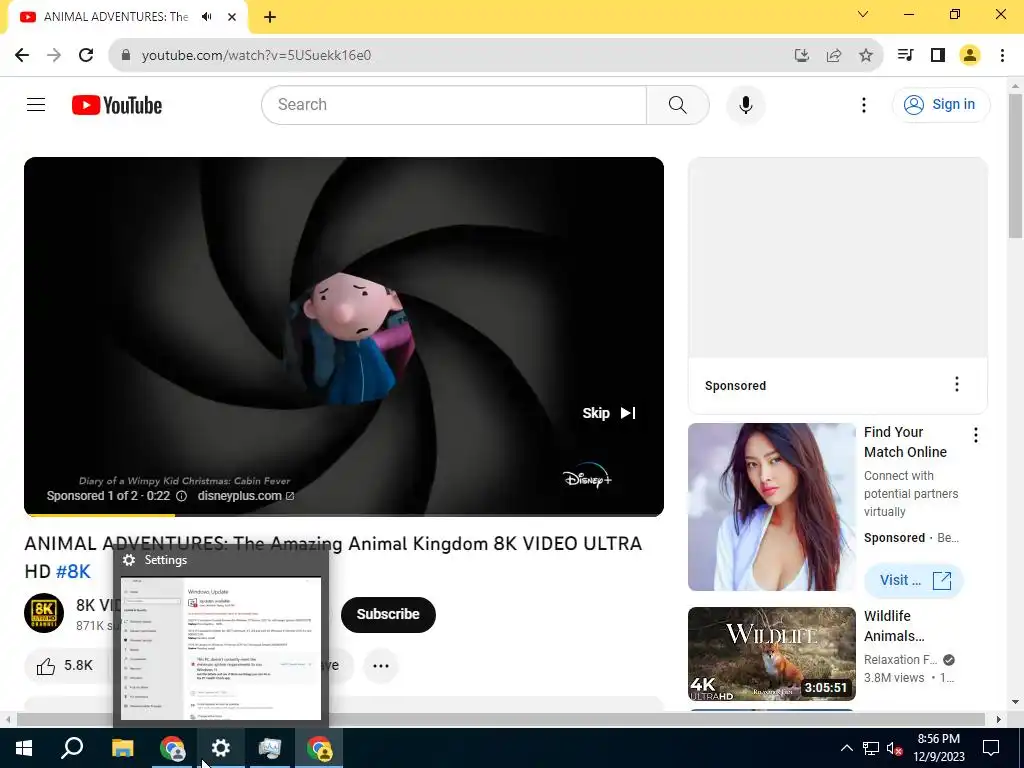Open the media controls icon in the toolbar
The width and height of the screenshot is (1024, 768).
click(x=906, y=55)
